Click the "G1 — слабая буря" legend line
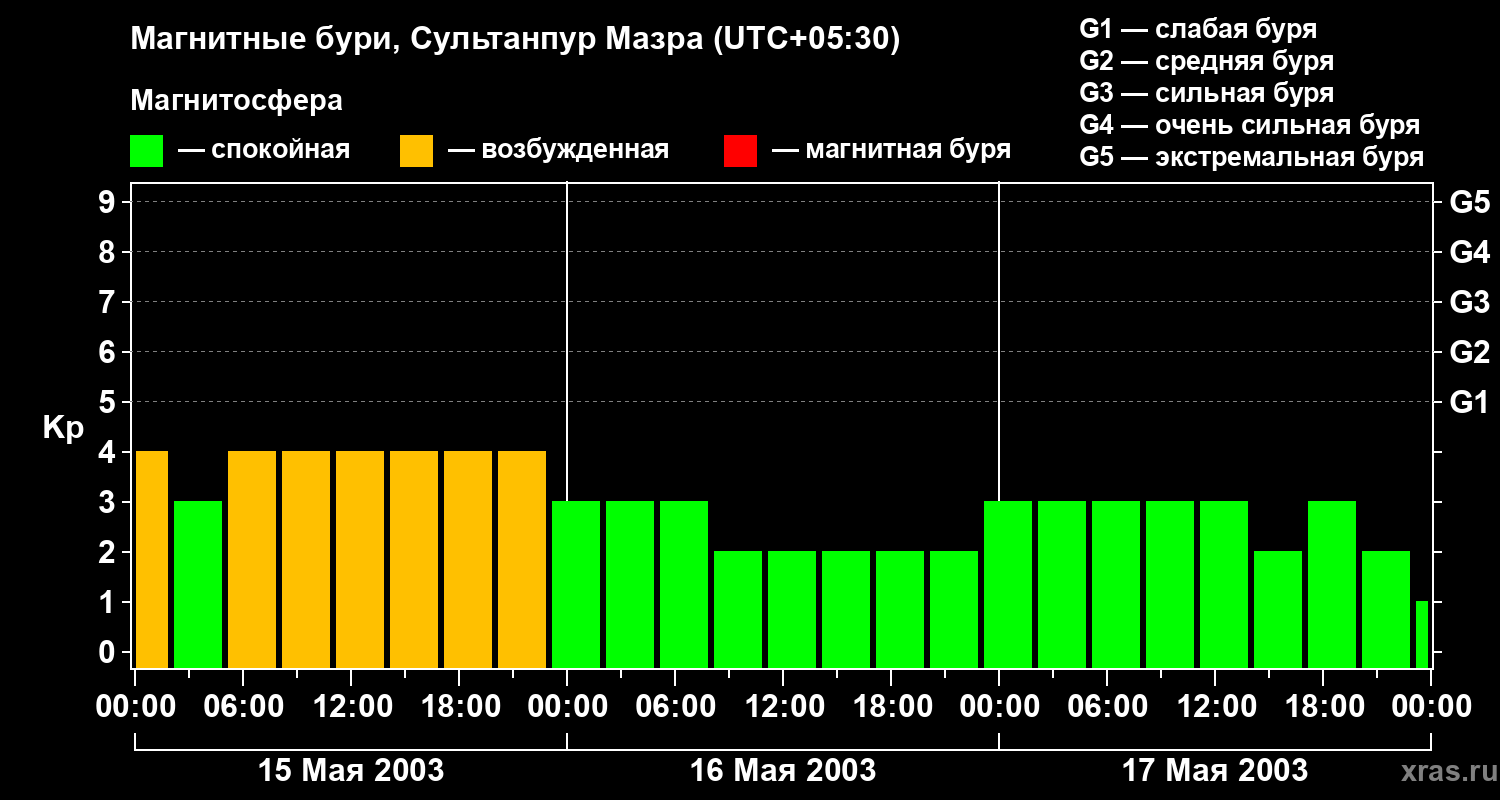The image size is (1500, 800). pos(1198,29)
